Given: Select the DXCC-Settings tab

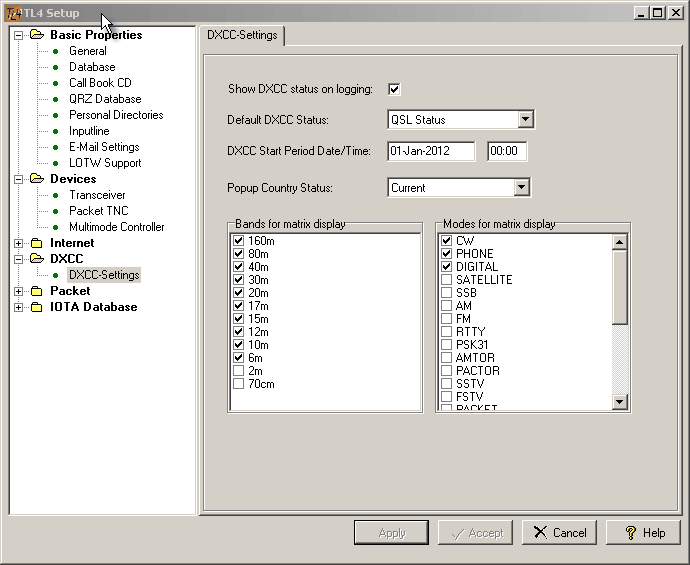Looking at the screenshot, I should [242, 35].
